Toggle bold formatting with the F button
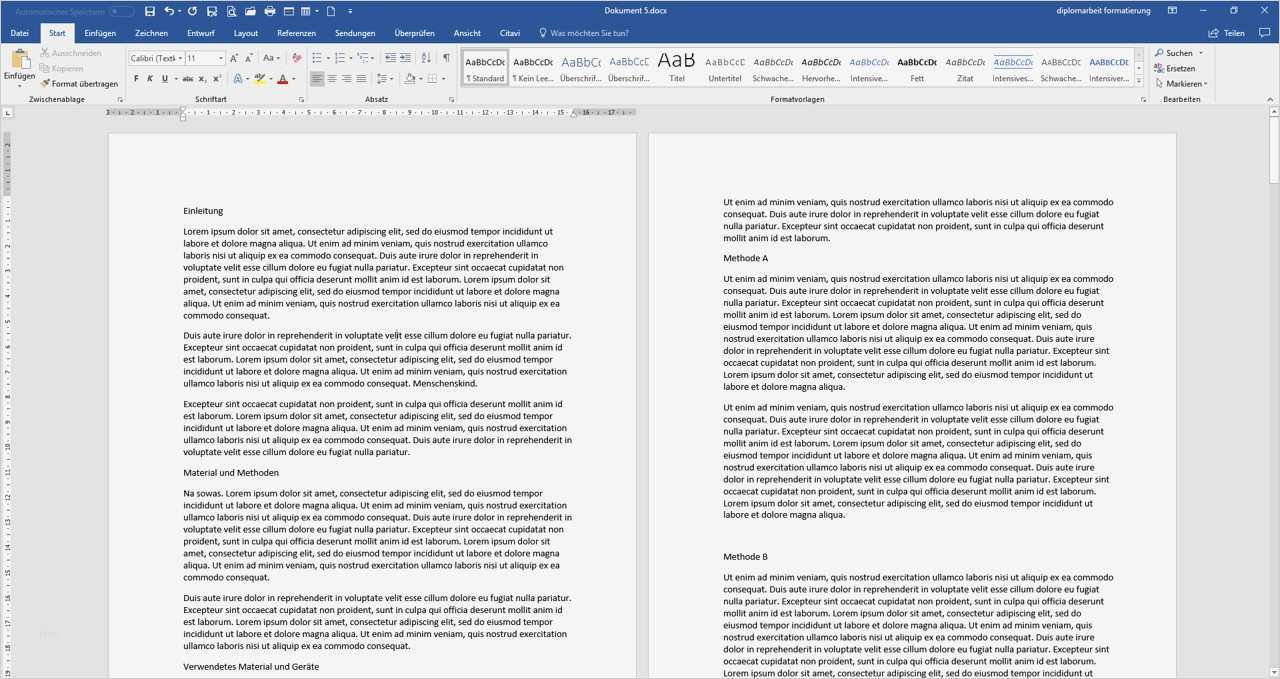The width and height of the screenshot is (1280, 679). [x=136, y=78]
